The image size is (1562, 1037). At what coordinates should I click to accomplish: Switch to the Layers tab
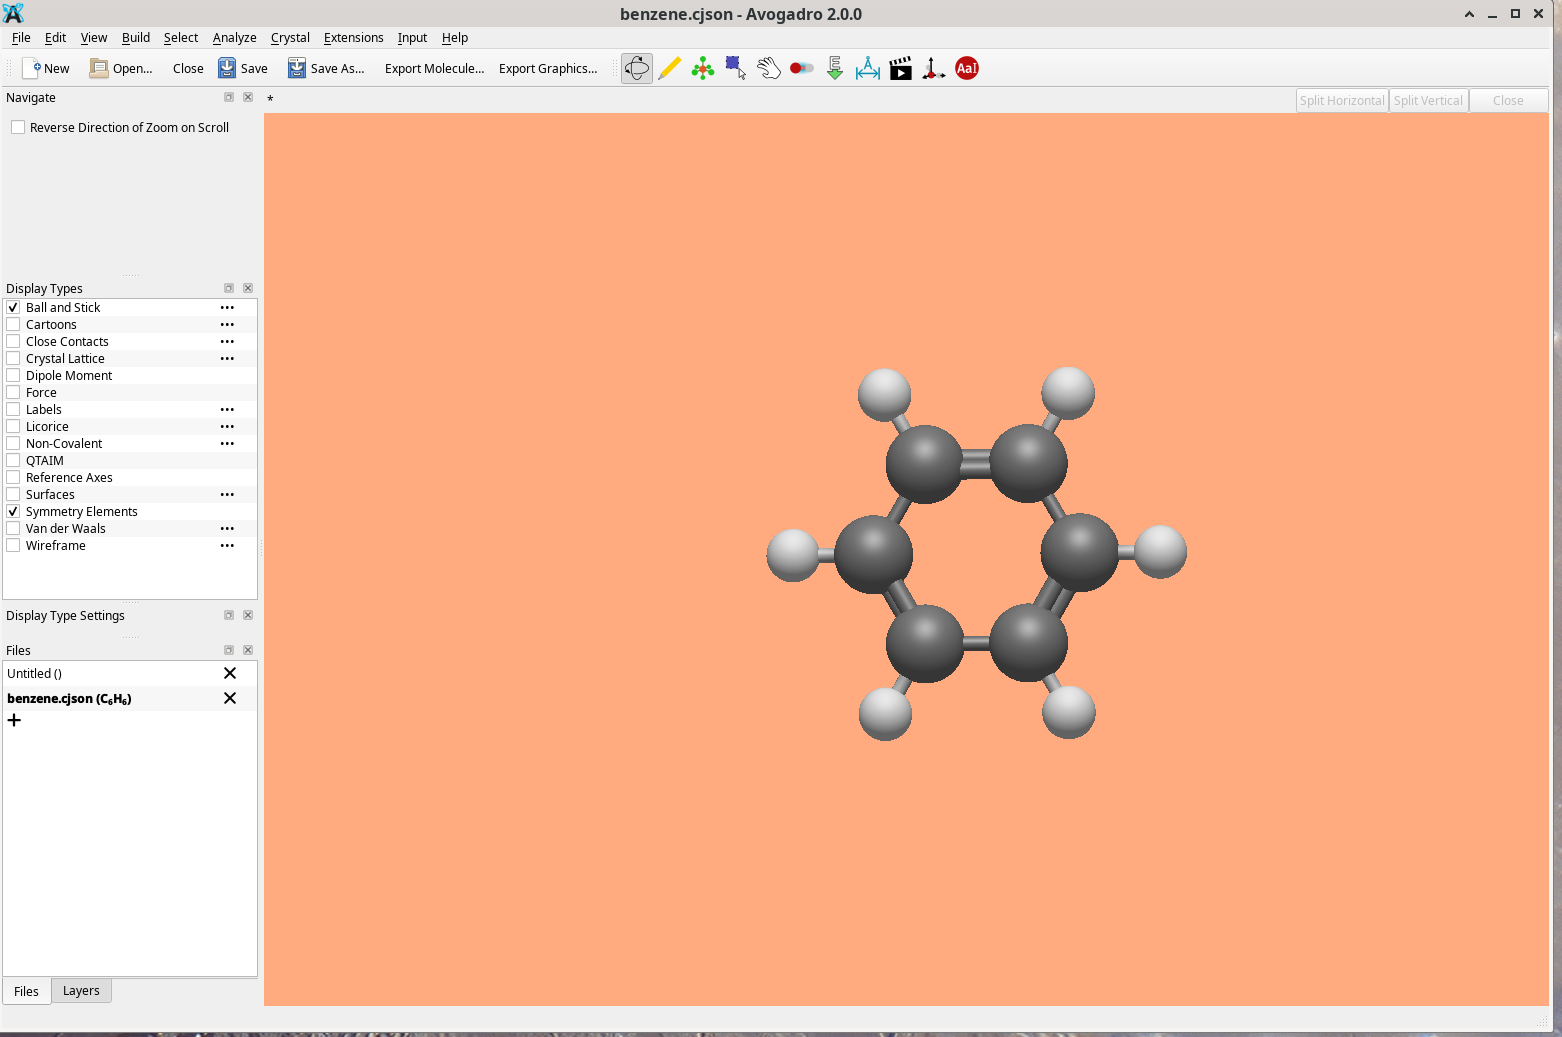coord(81,990)
